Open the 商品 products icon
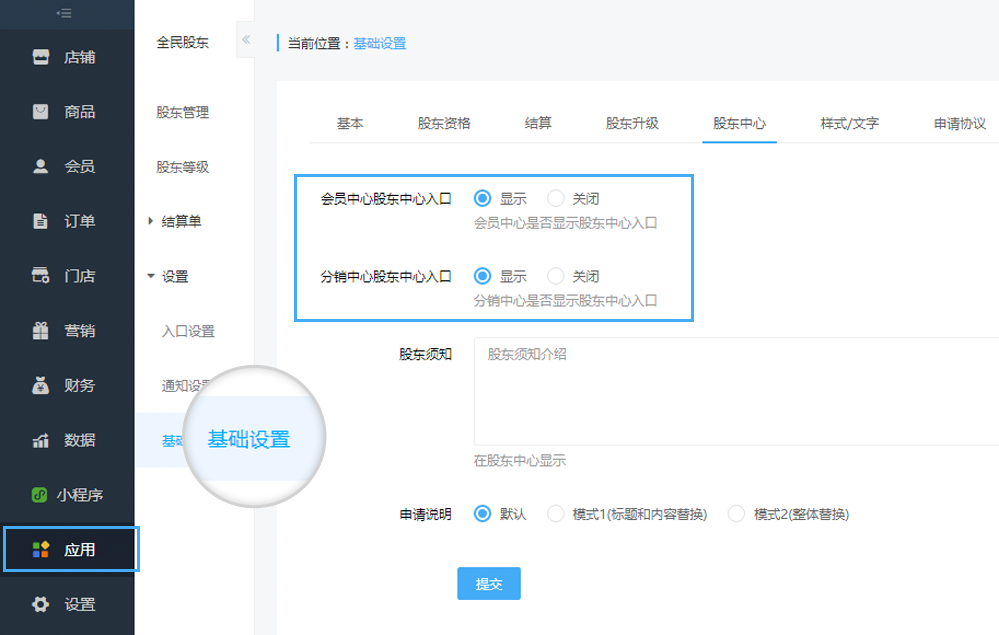Viewport: 999px width, 635px height. (41, 112)
